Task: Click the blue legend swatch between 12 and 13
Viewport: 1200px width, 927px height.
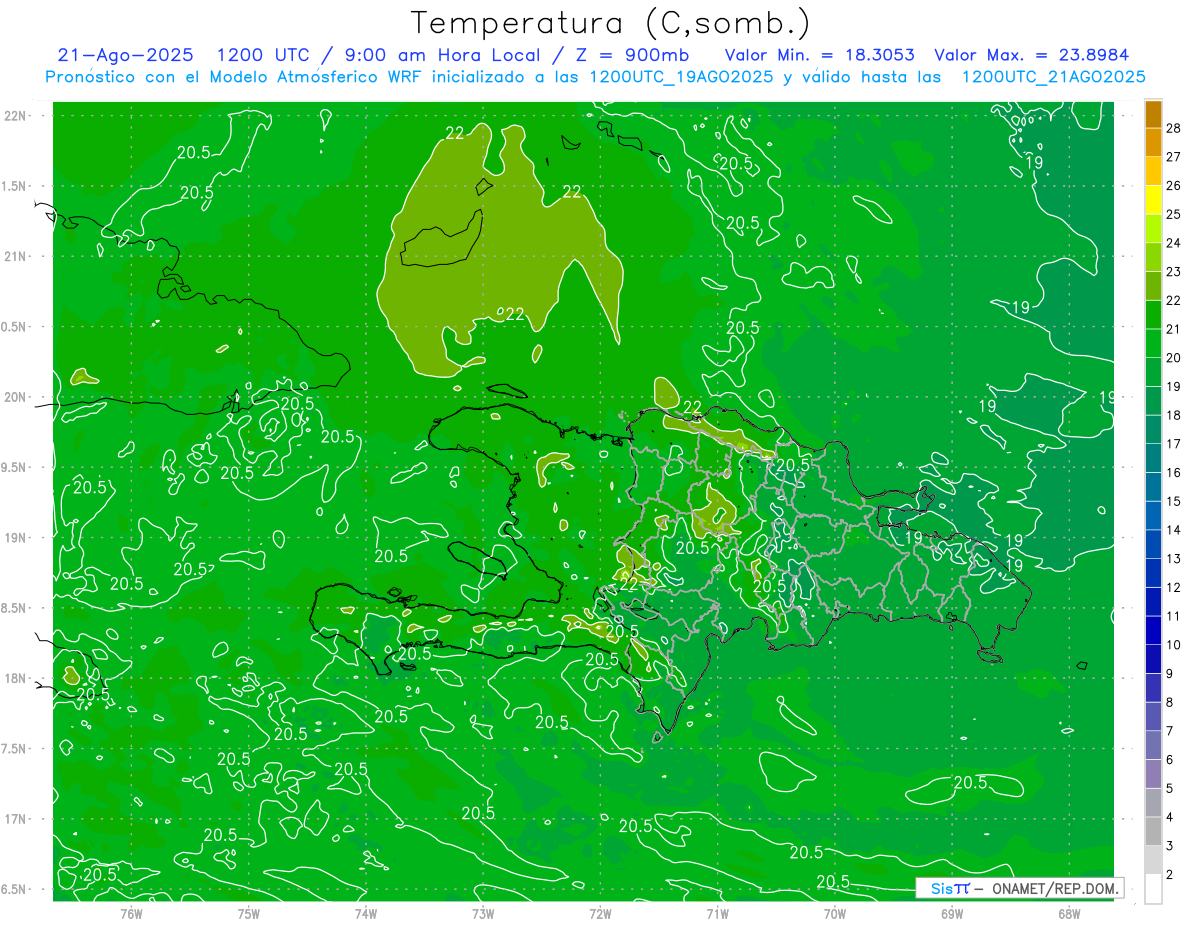Action: 1154,573
